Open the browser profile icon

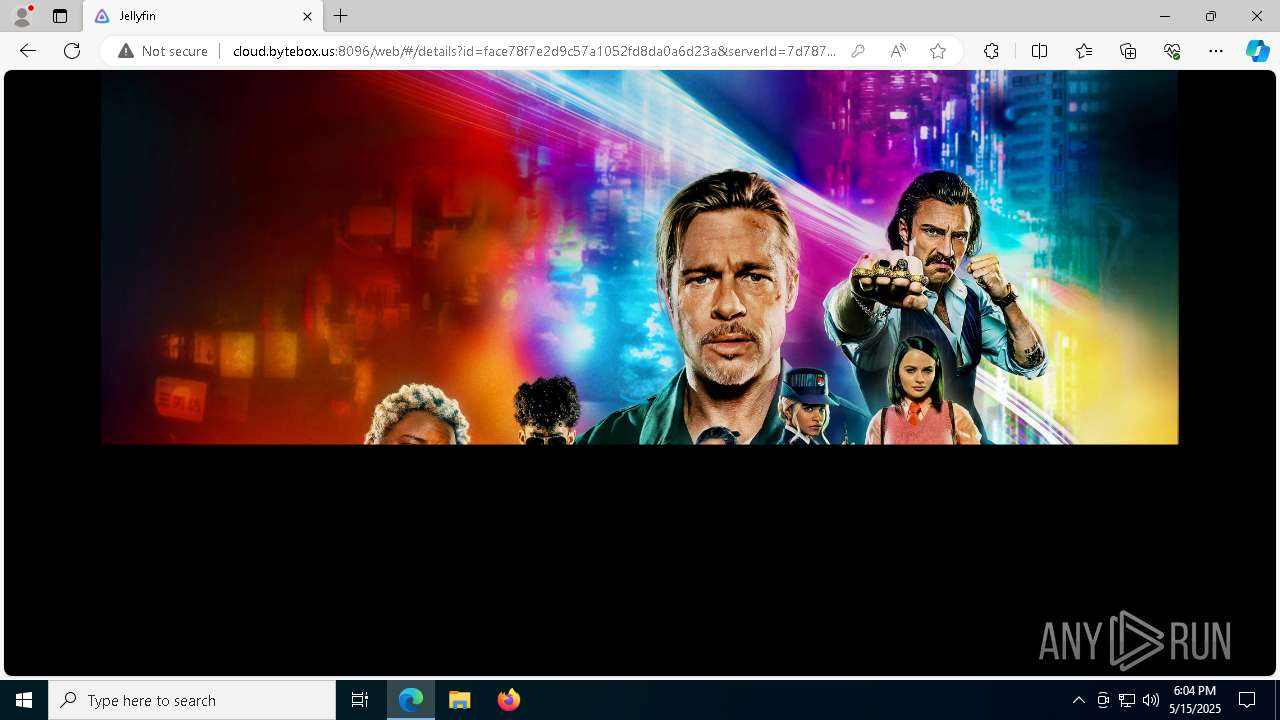click(x=22, y=16)
